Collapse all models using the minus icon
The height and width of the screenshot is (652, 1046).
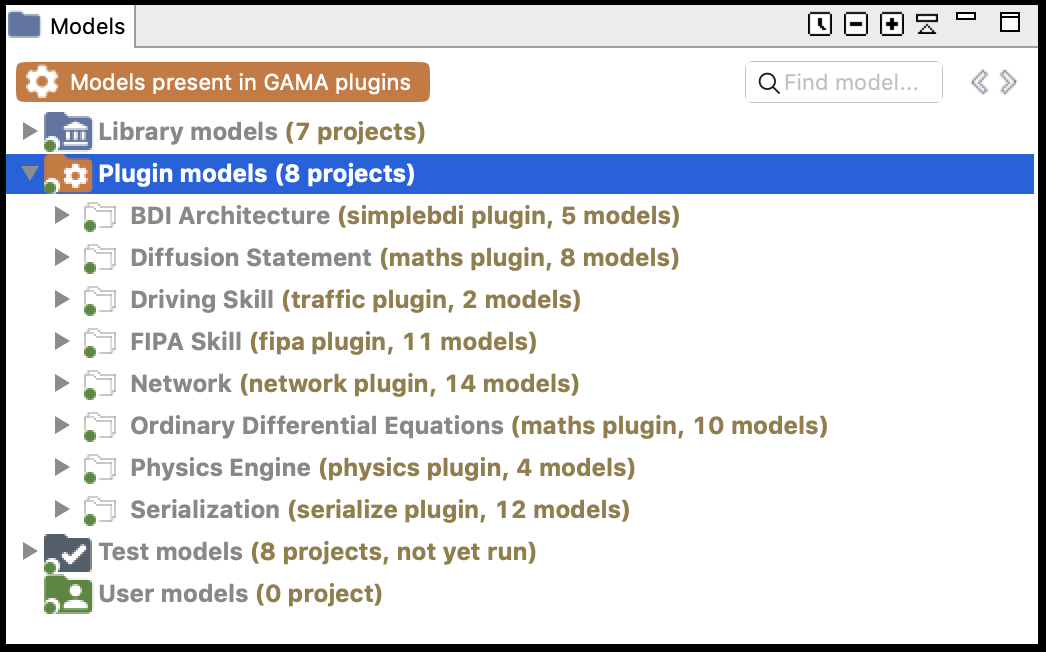point(855,23)
